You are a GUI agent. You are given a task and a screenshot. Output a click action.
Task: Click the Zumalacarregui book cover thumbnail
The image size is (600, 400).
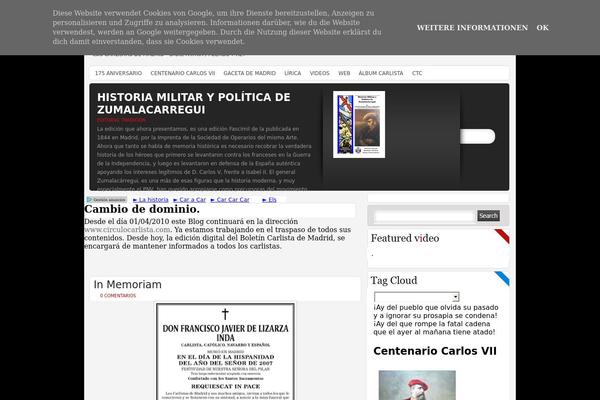[359, 124]
